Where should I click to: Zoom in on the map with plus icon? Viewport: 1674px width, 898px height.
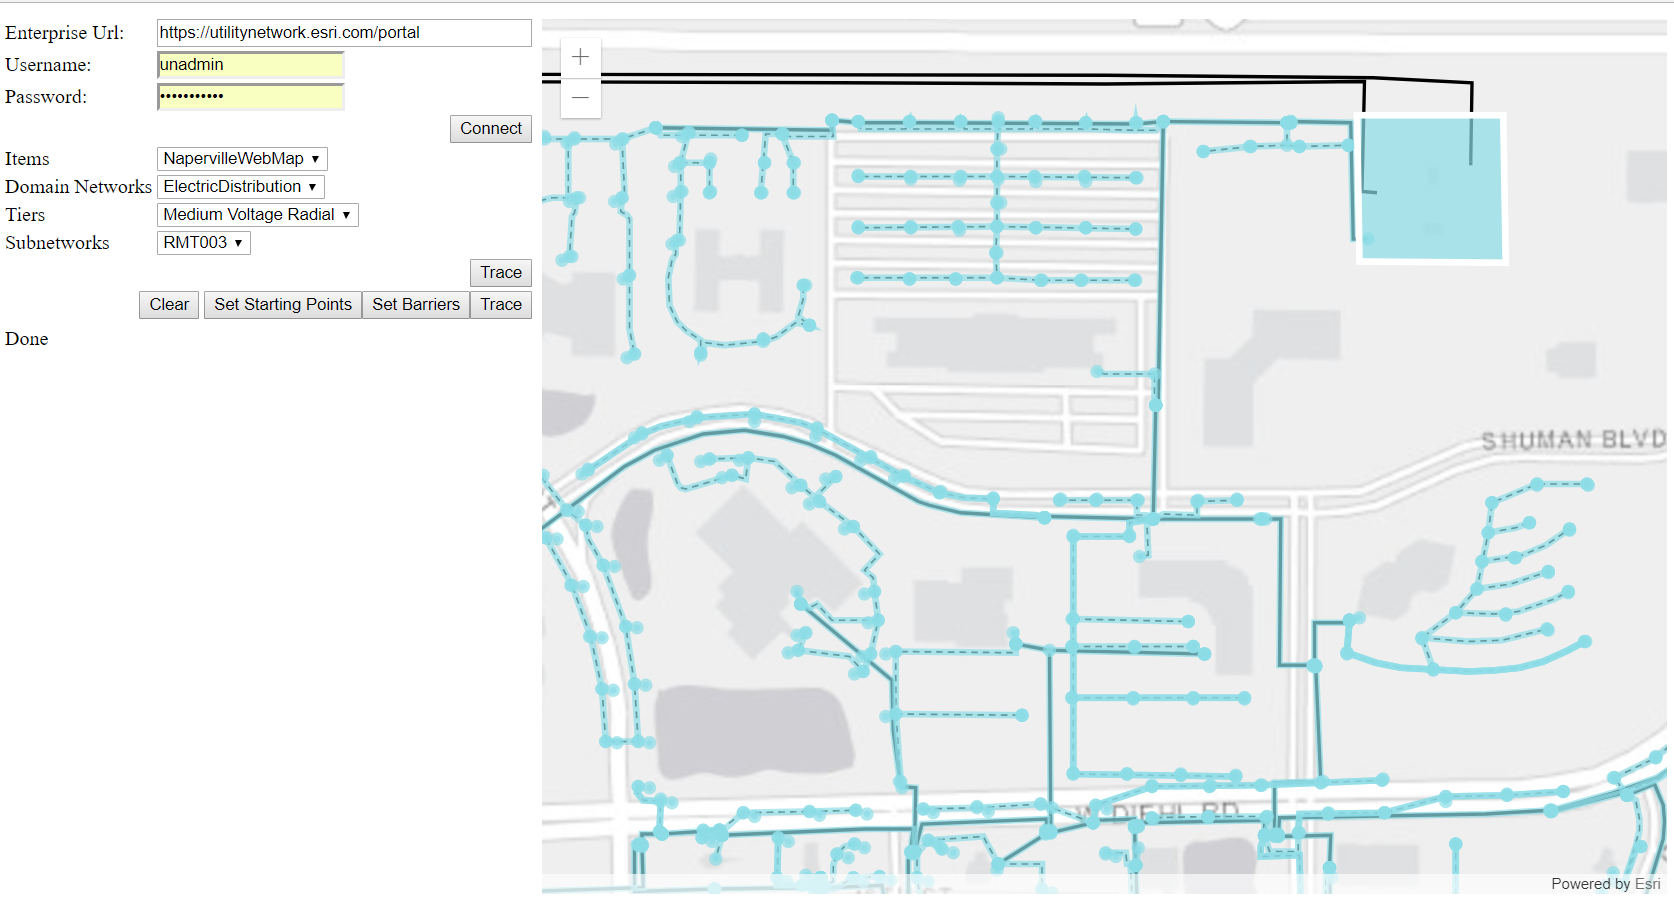click(580, 57)
